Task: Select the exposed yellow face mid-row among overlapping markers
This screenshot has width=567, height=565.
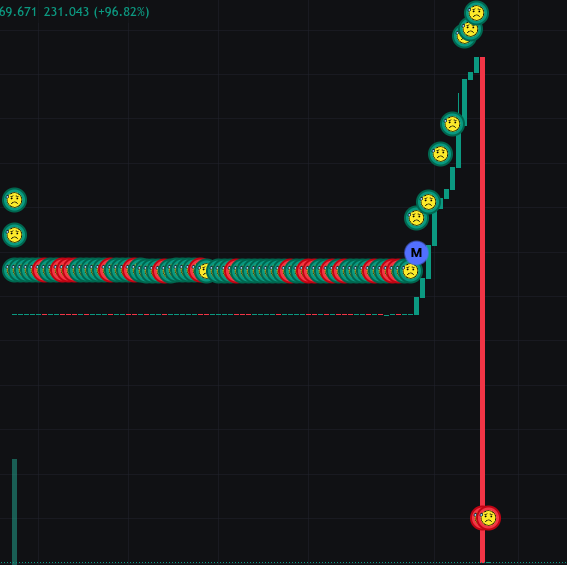Action: [205, 271]
